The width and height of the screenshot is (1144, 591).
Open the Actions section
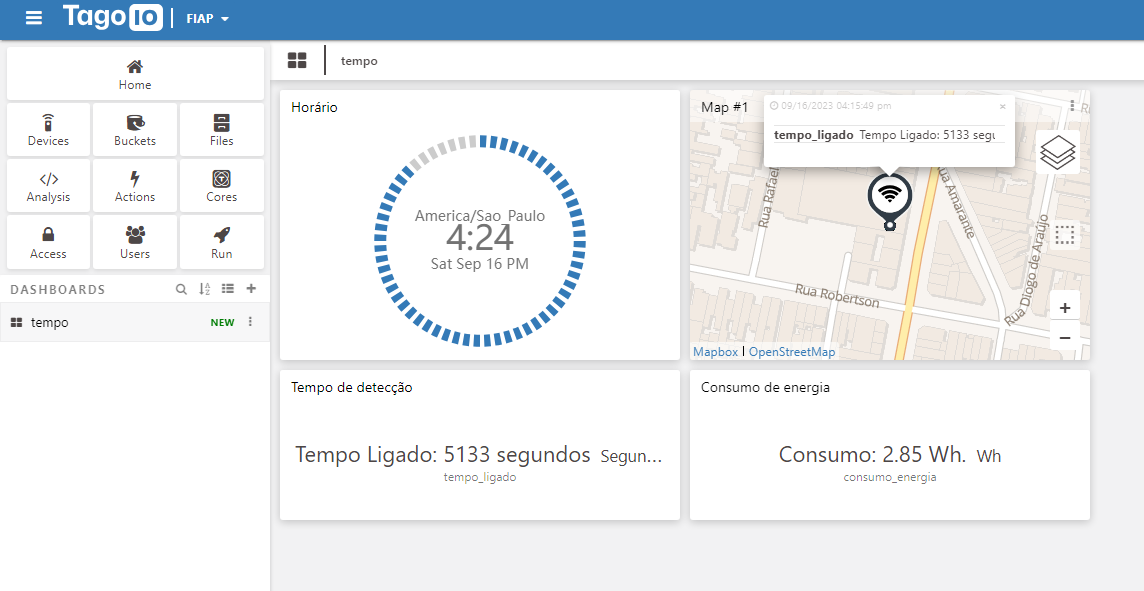(x=134, y=185)
